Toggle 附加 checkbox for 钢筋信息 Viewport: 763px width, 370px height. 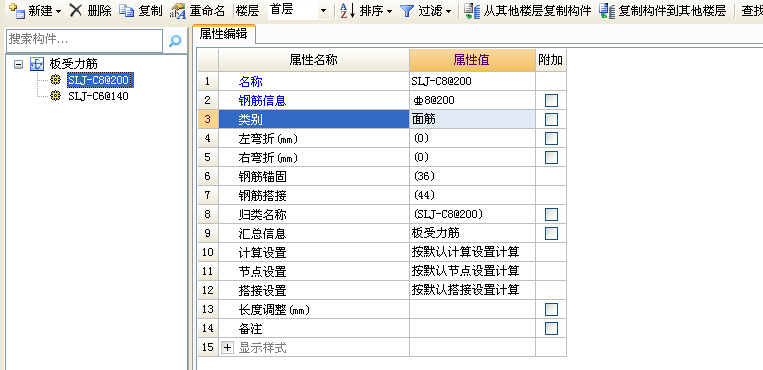(551, 101)
